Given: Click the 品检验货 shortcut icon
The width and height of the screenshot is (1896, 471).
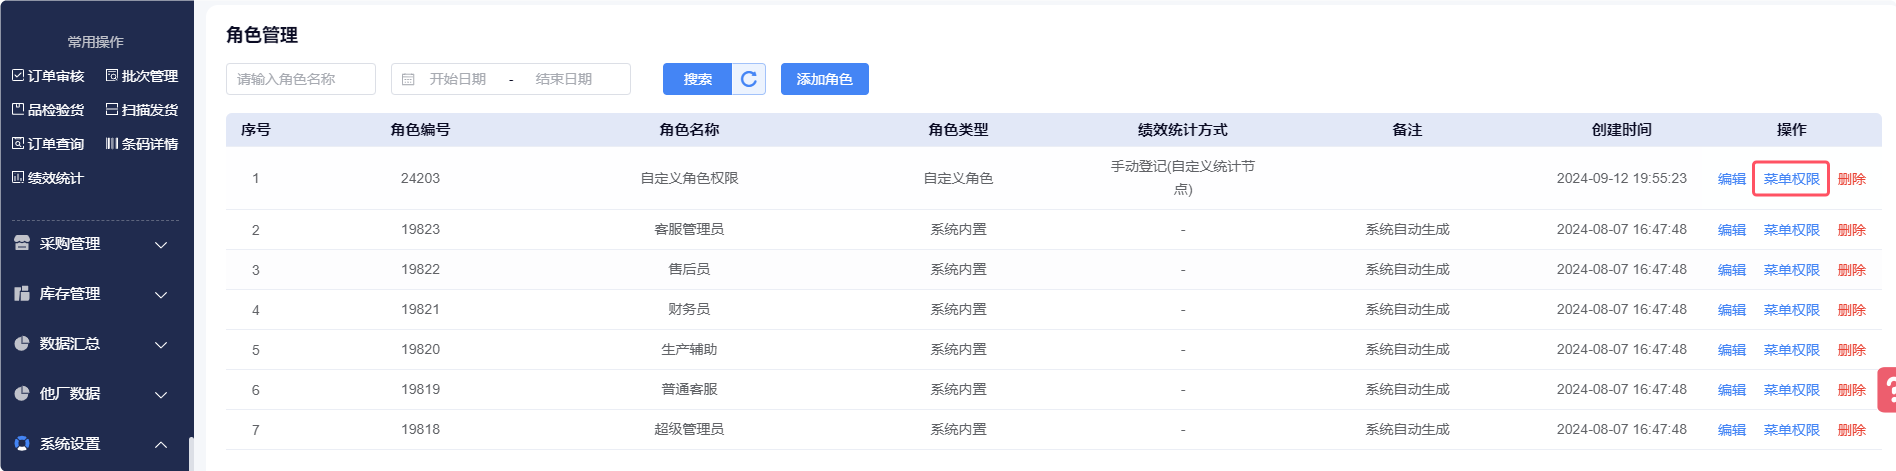Looking at the screenshot, I should point(18,110).
